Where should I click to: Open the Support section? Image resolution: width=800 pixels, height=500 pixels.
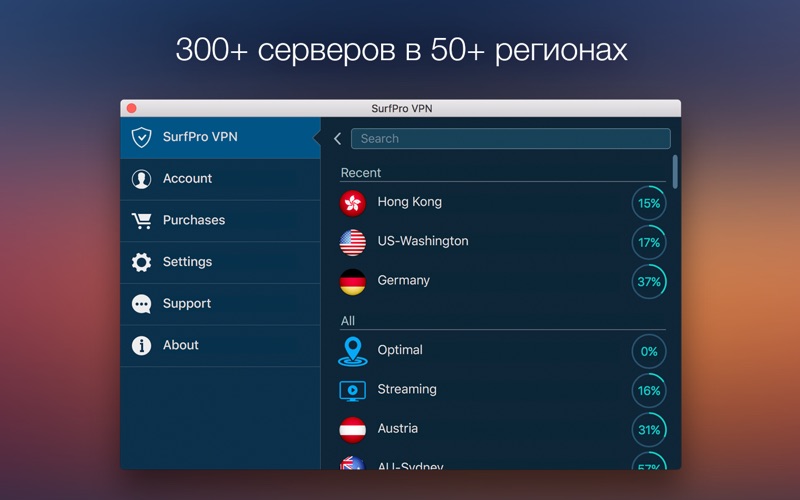(220, 304)
